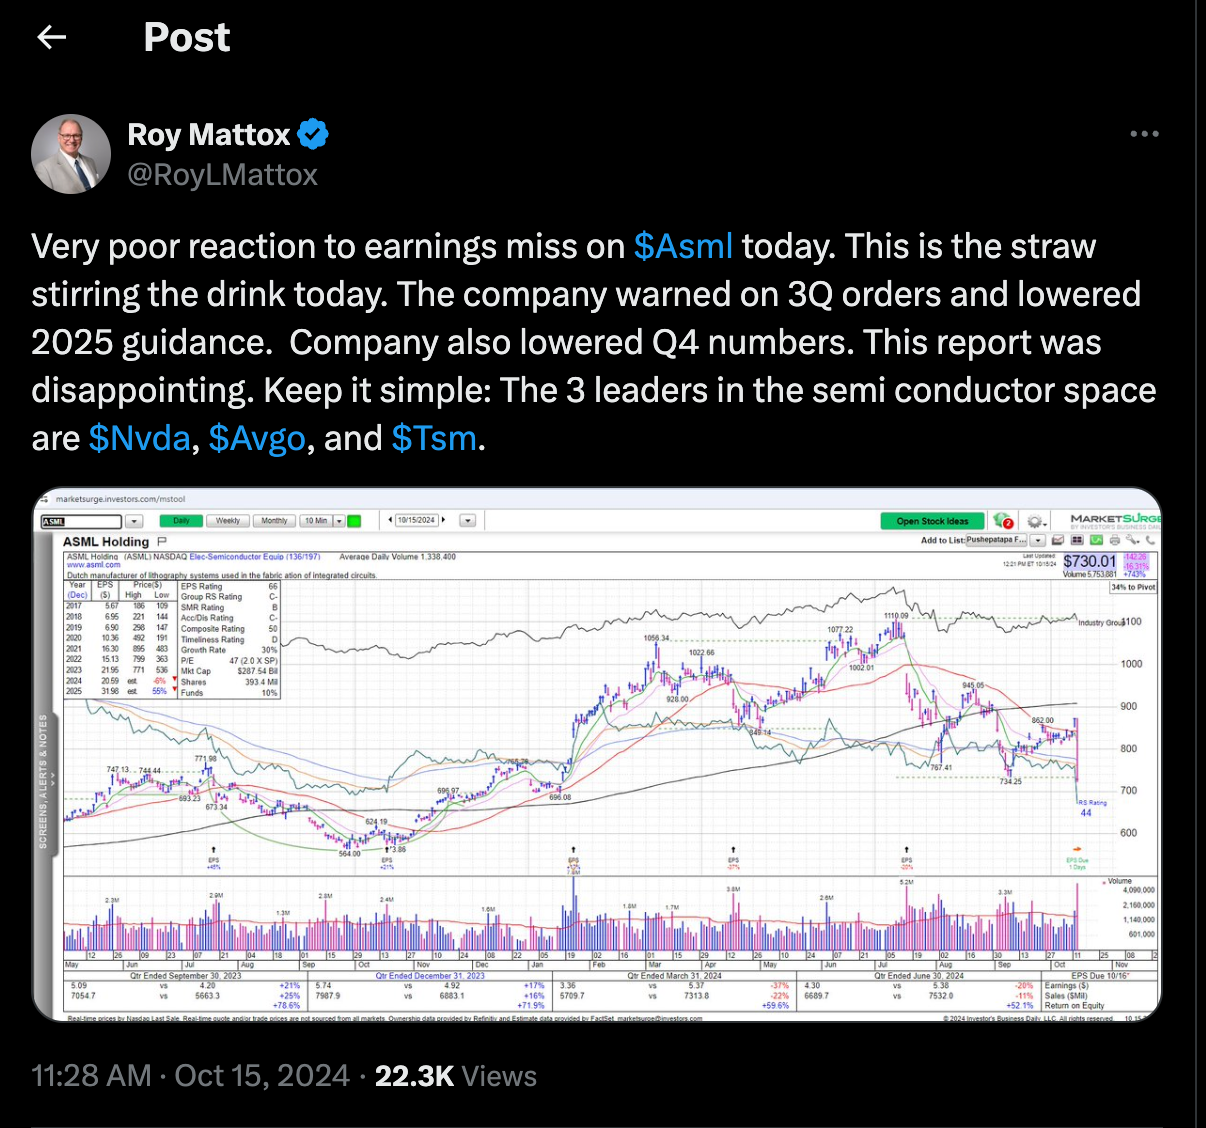Click the grid layout icon next to the list

1077,540
